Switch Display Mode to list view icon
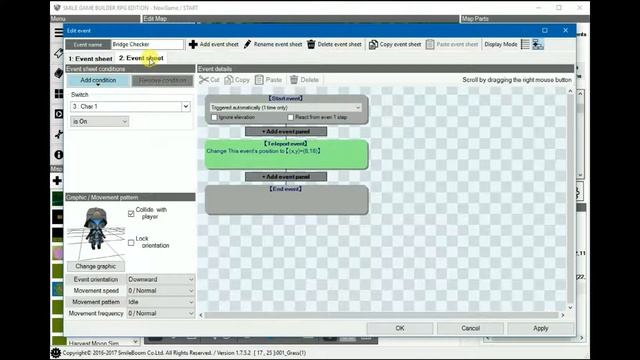The image size is (640, 360). pyautogui.click(x=525, y=44)
